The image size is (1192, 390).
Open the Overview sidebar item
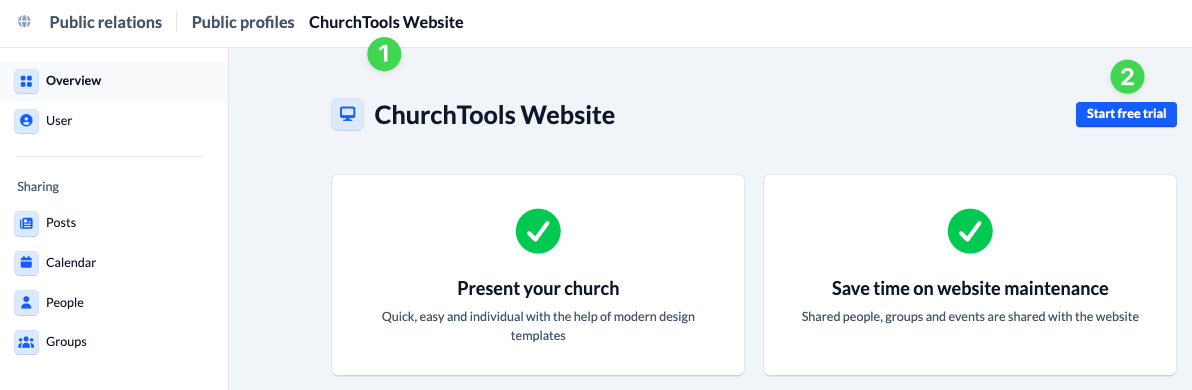pyautogui.click(x=114, y=81)
